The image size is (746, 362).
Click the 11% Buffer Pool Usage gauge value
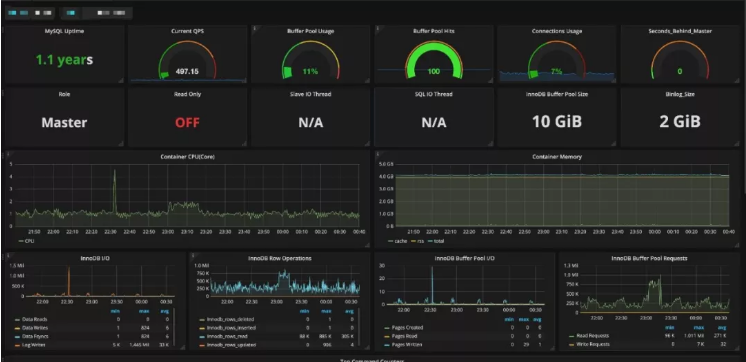(x=310, y=72)
